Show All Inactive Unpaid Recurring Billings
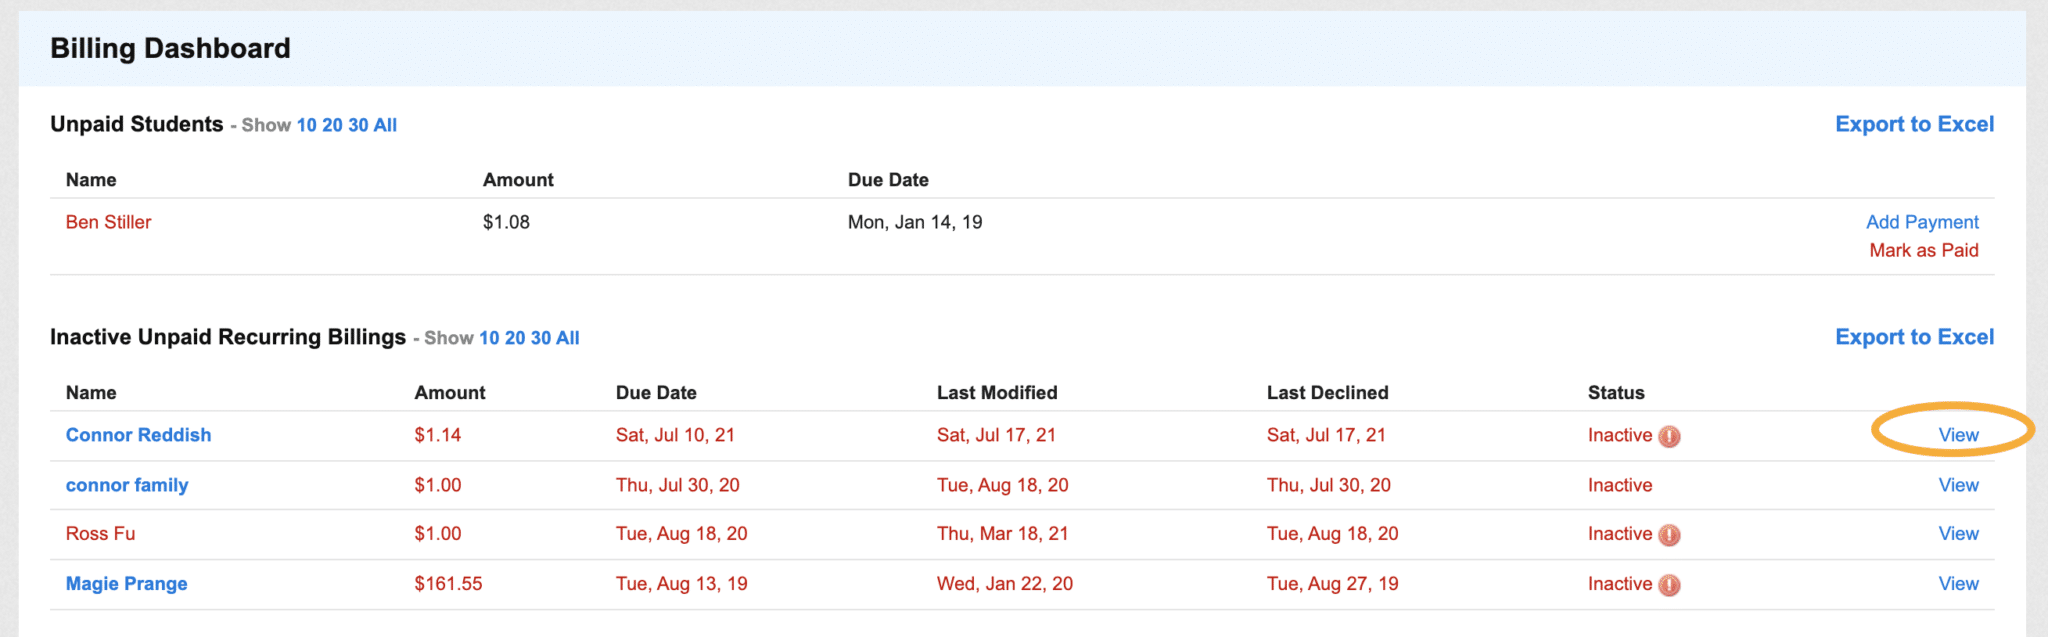Viewport: 2048px width, 637px height. pyautogui.click(x=568, y=338)
